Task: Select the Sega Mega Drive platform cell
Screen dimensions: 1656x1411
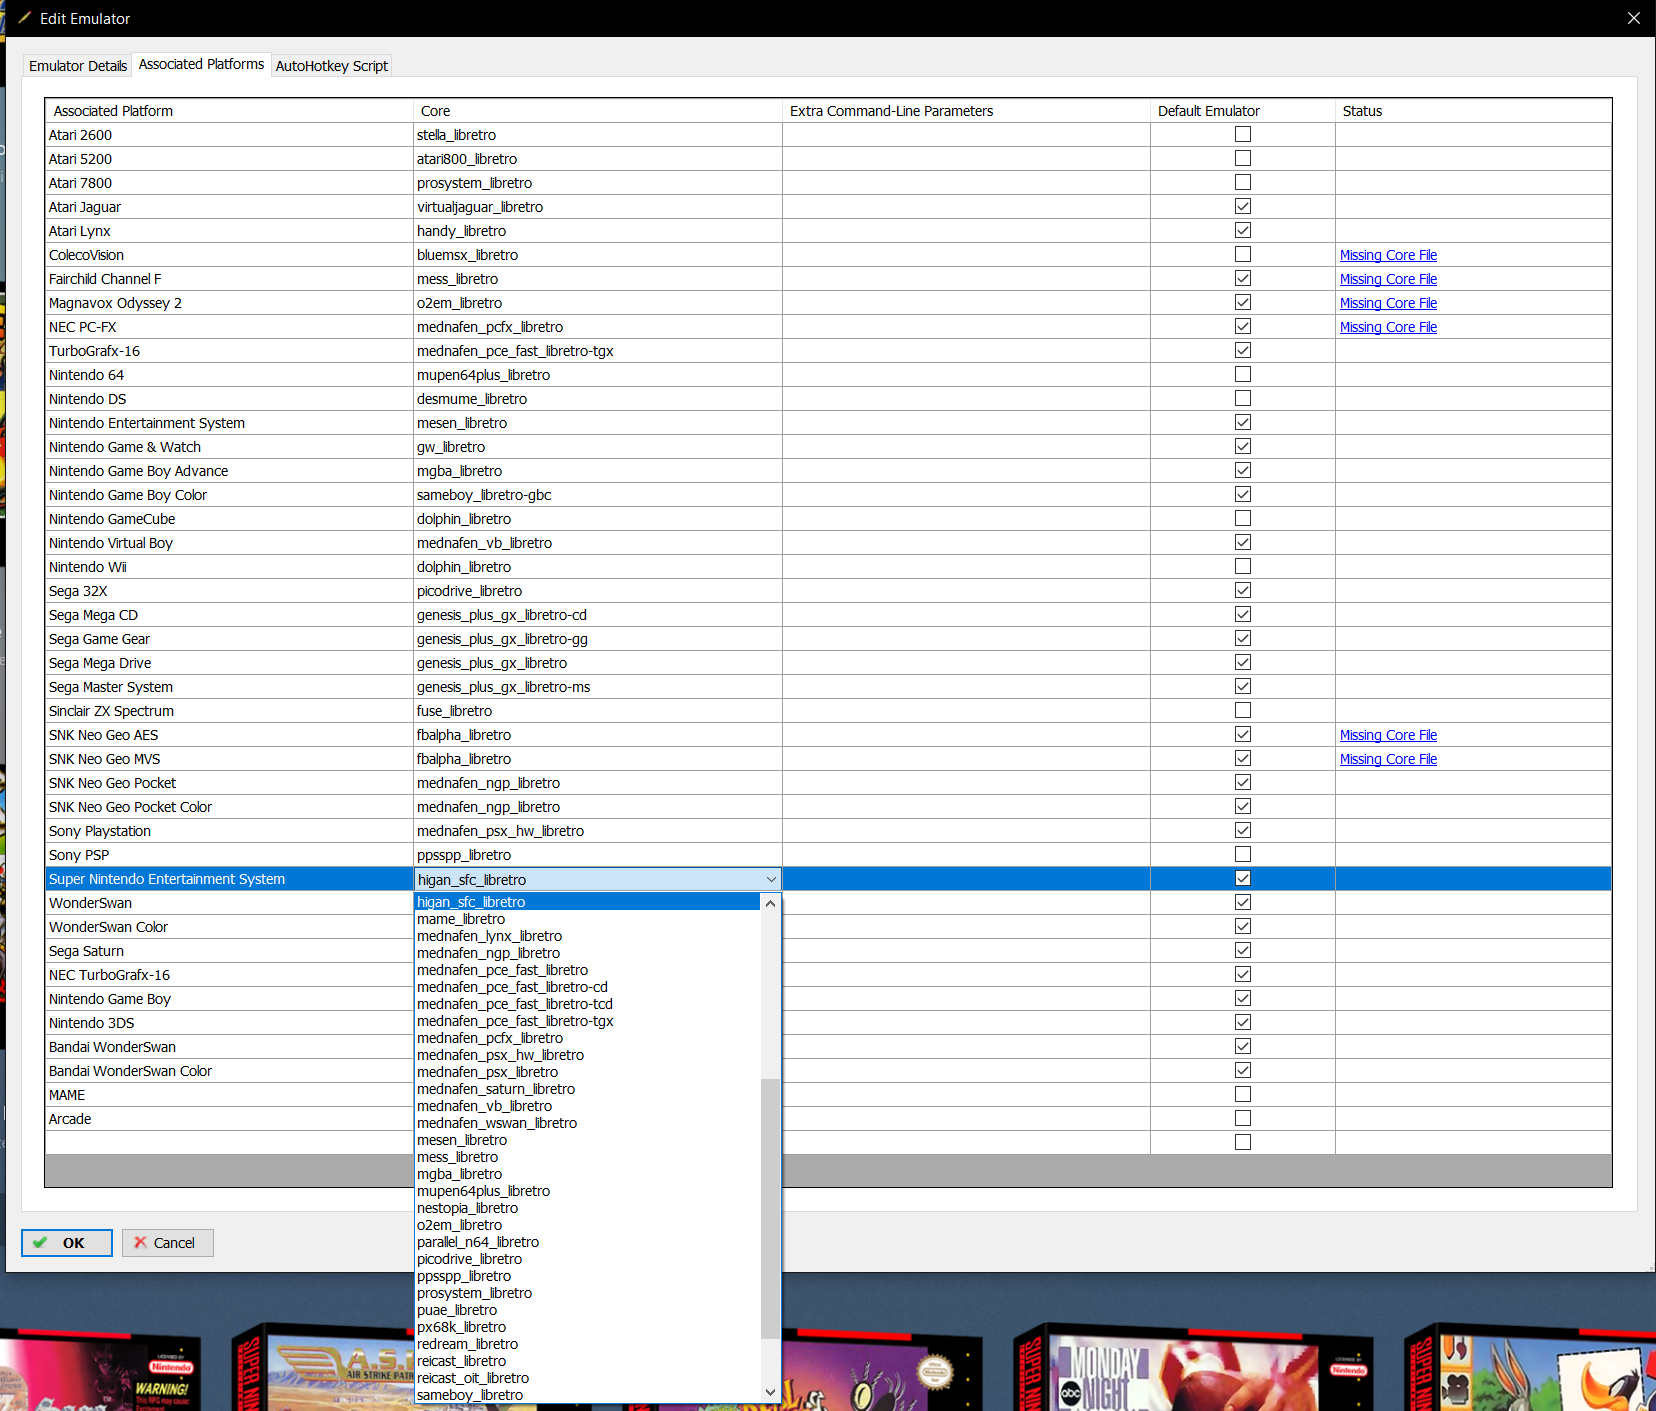Action: (x=229, y=663)
